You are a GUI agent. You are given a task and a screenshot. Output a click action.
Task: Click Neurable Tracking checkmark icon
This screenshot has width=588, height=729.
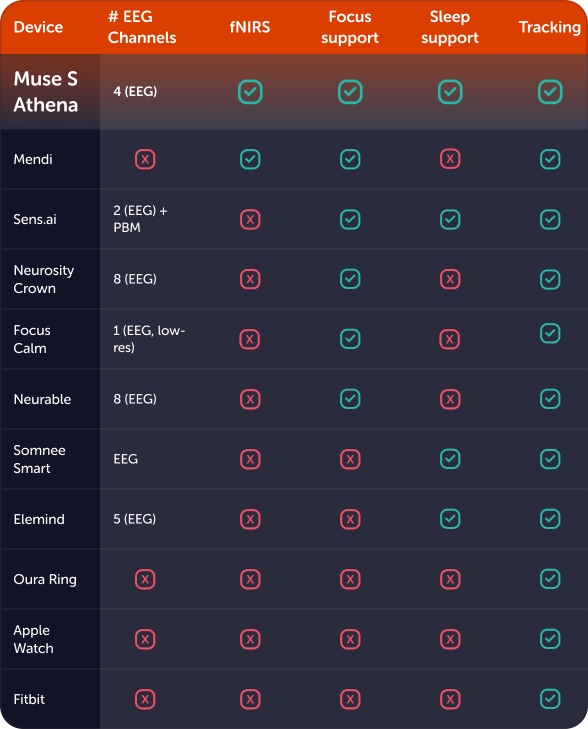coord(550,399)
